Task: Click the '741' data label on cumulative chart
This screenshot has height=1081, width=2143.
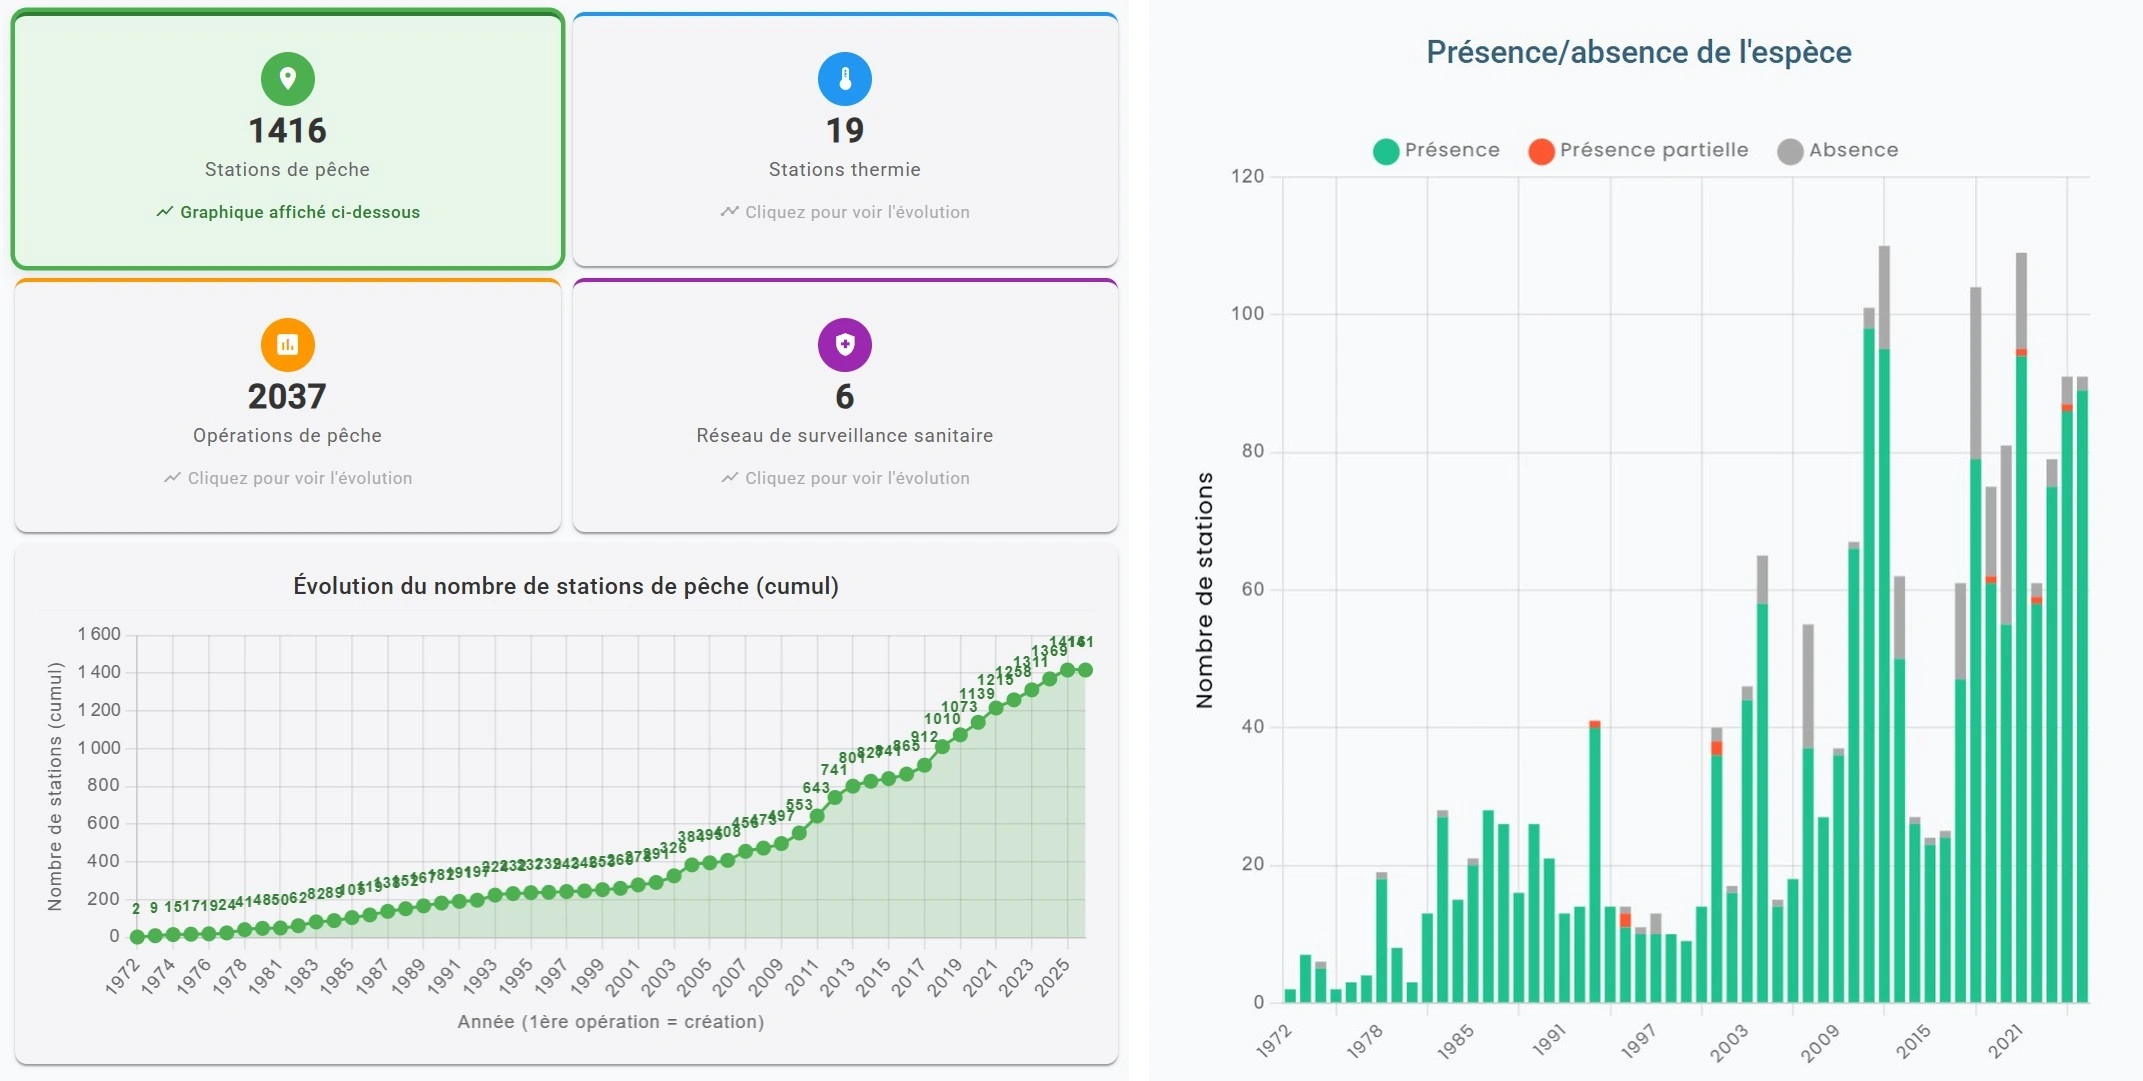Action: [x=834, y=770]
